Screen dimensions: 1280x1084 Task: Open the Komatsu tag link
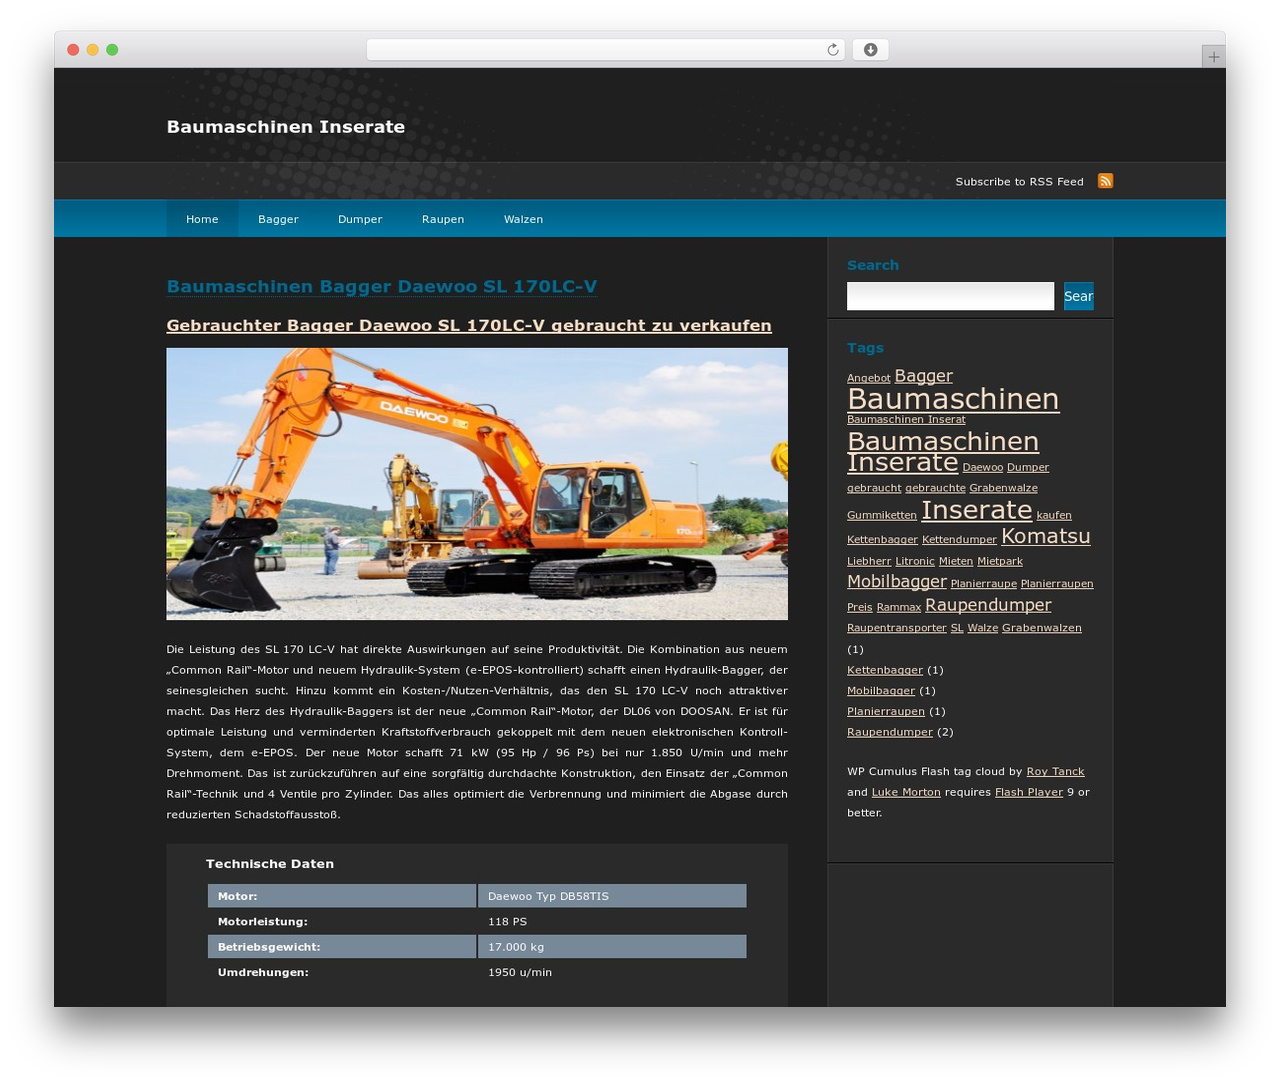1046,536
